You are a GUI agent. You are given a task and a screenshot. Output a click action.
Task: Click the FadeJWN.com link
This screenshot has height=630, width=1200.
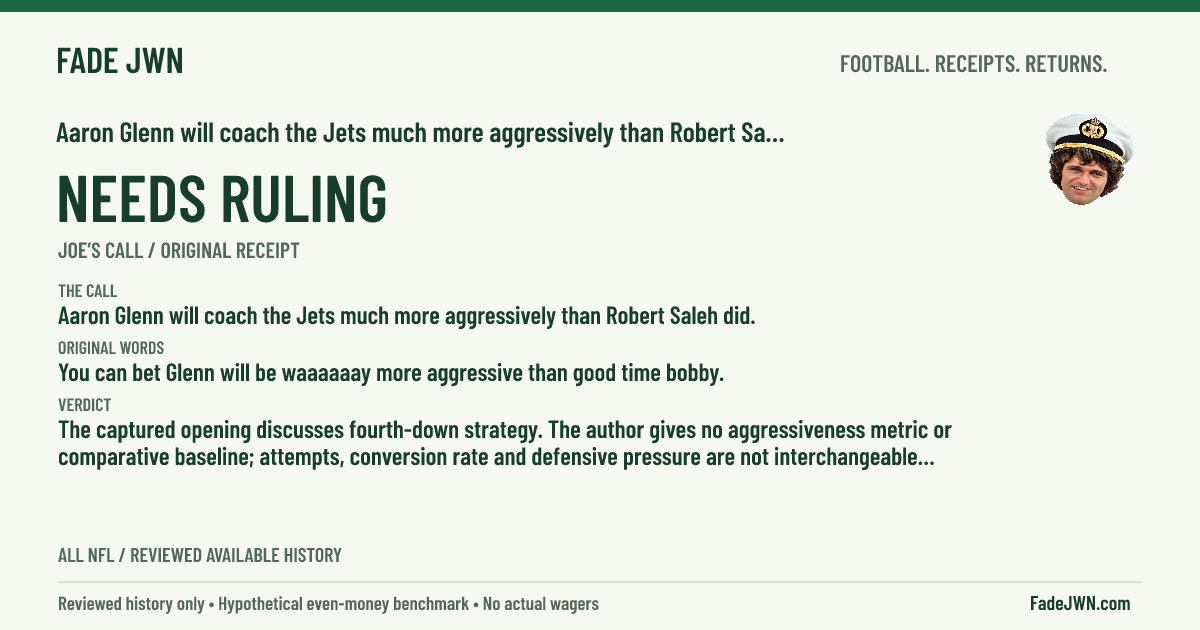point(1080,603)
